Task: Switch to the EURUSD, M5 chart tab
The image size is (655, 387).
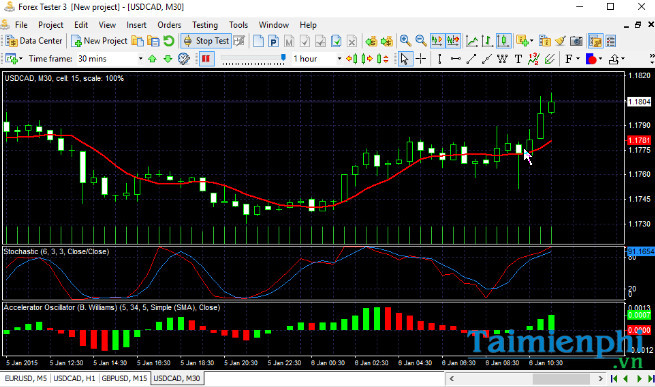Action: [25, 378]
